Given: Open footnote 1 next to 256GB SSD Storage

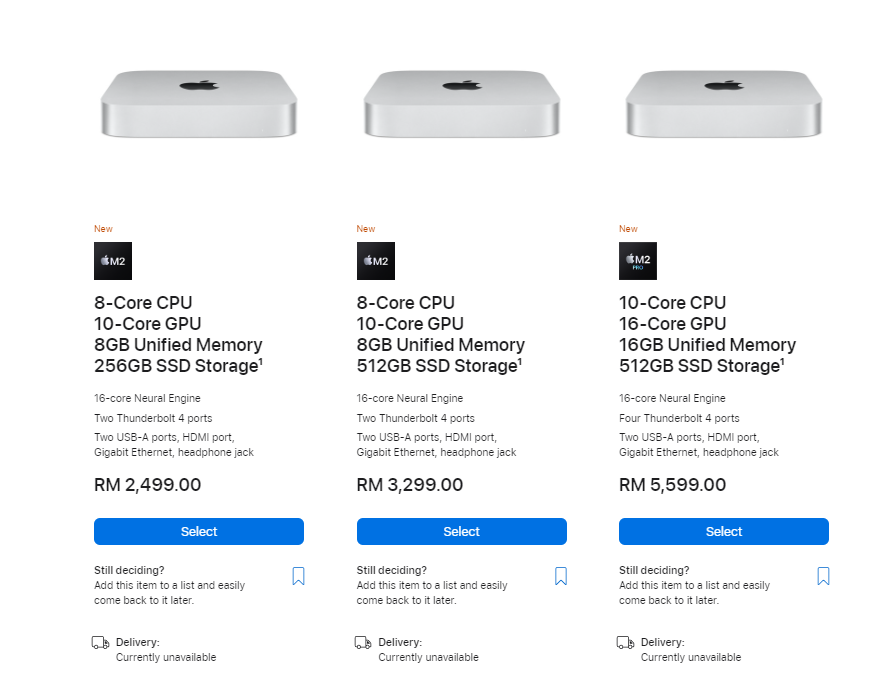Looking at the screenshot, I should pos(261,361).
